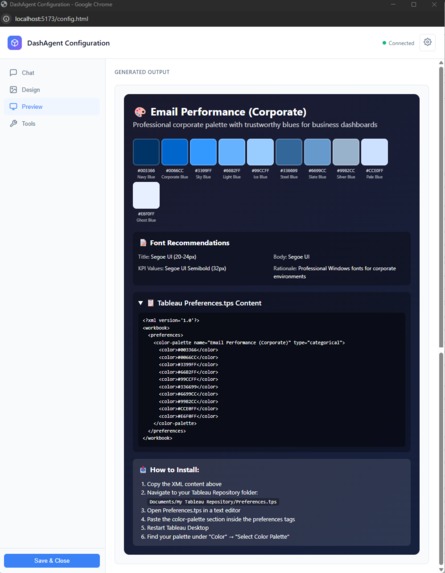
Task: Click the Connected status label
Action: pyautogui.click(x=401, y=43)
